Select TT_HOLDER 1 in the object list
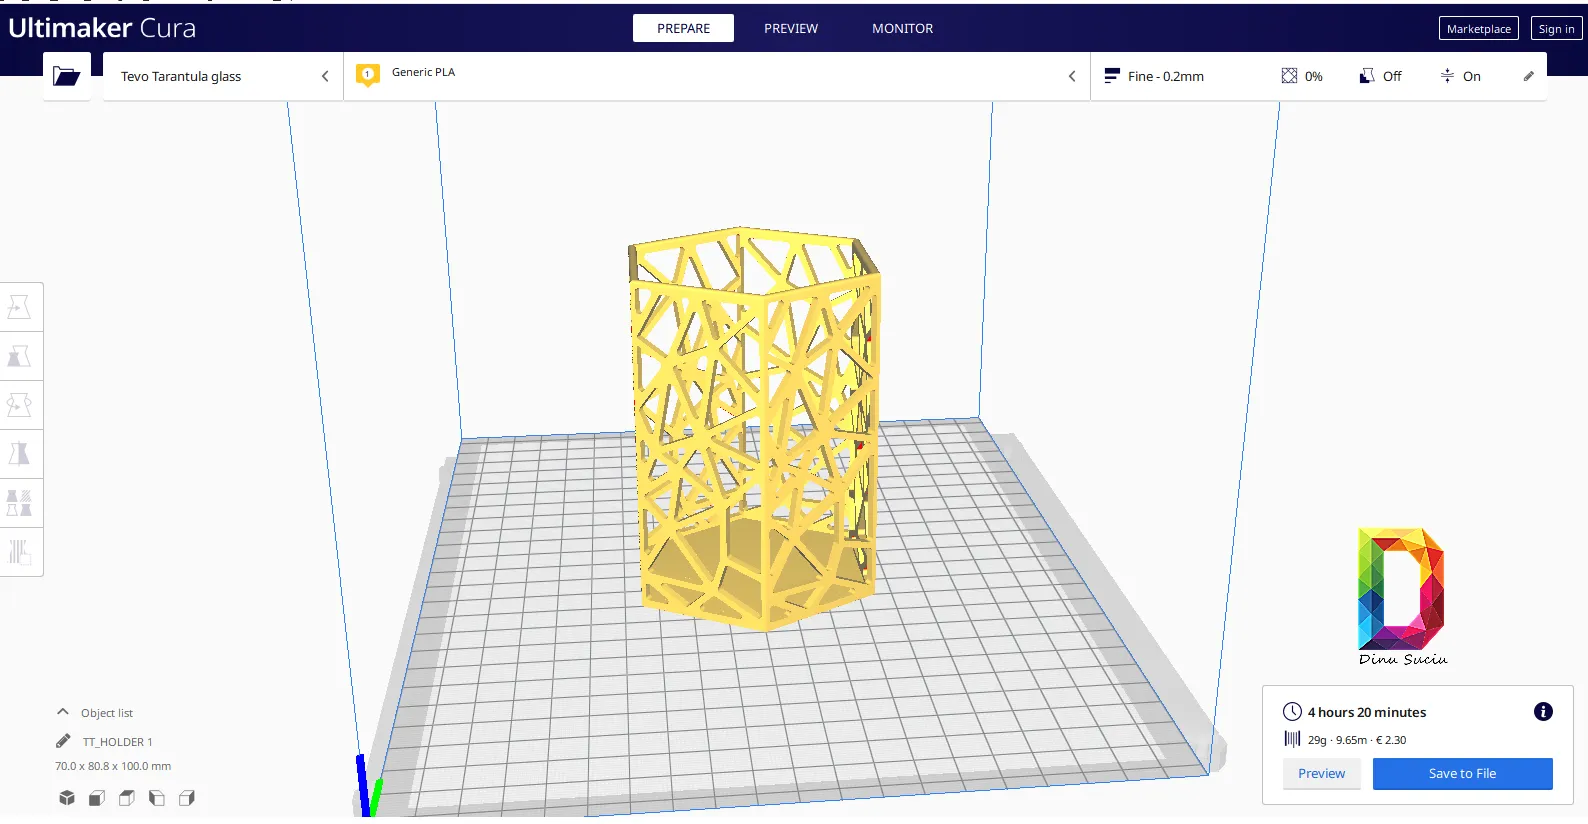 tap(117, 742)
